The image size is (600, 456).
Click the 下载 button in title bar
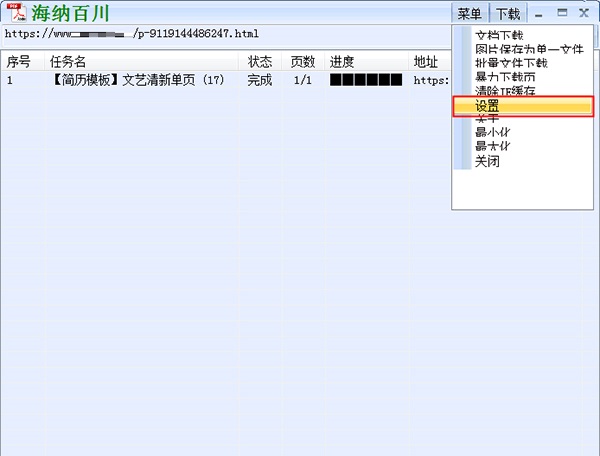[508, 14]
